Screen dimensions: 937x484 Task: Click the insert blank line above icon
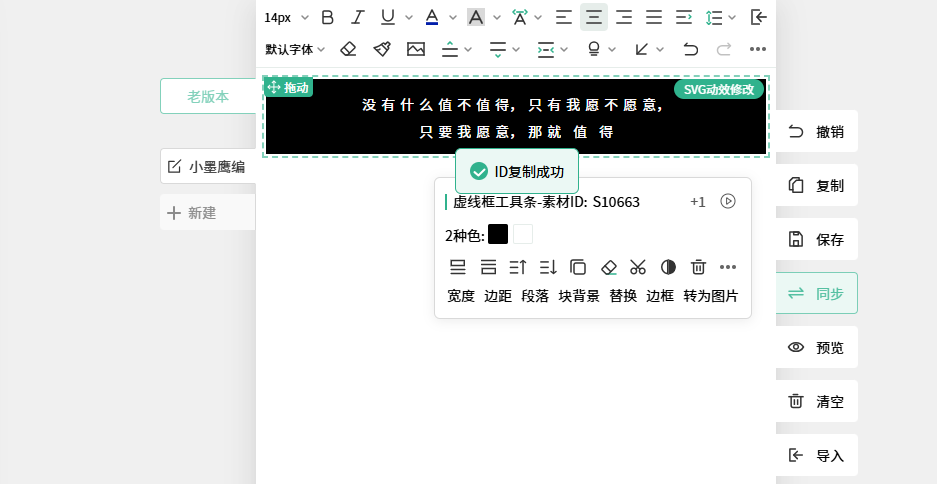[488, 267]
